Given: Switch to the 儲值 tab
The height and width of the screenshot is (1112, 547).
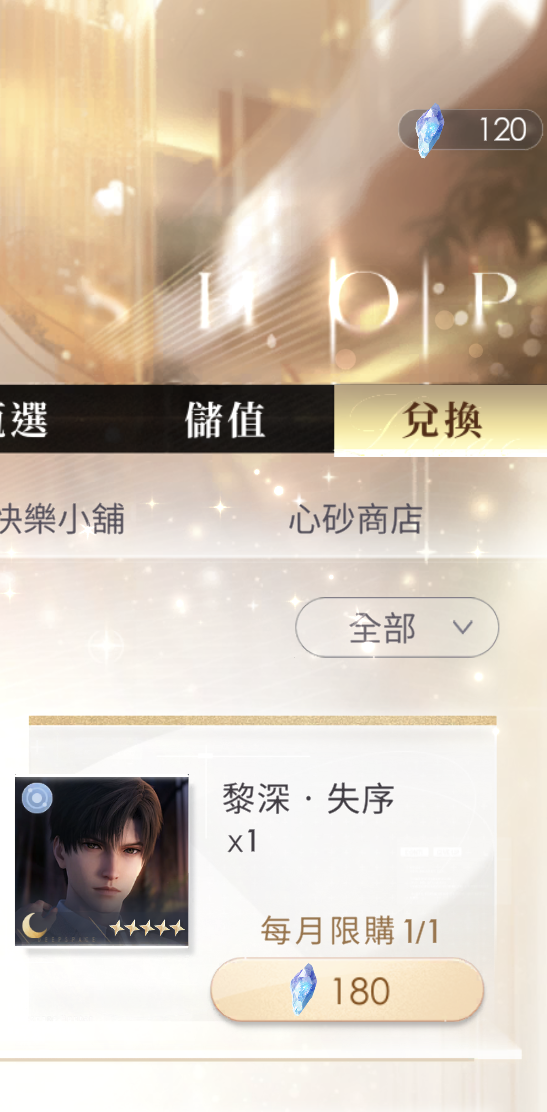Looking at the screenshot, I should coord(225,420).
